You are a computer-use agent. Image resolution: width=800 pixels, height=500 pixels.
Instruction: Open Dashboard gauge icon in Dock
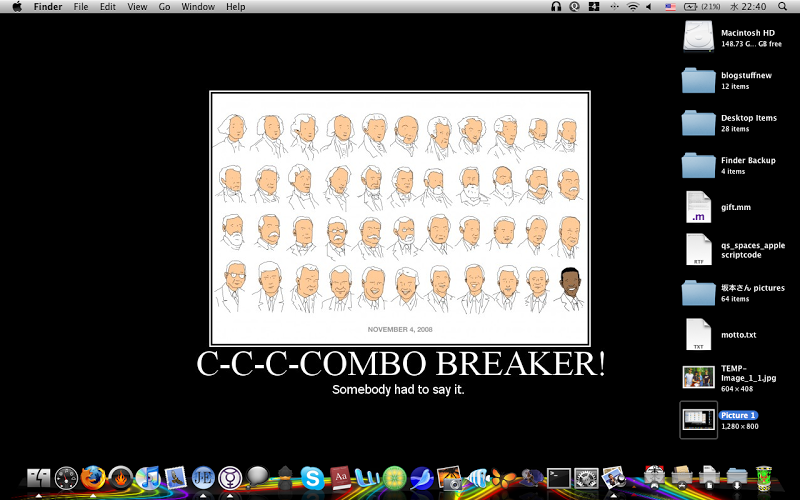click(x=66, y=479)
